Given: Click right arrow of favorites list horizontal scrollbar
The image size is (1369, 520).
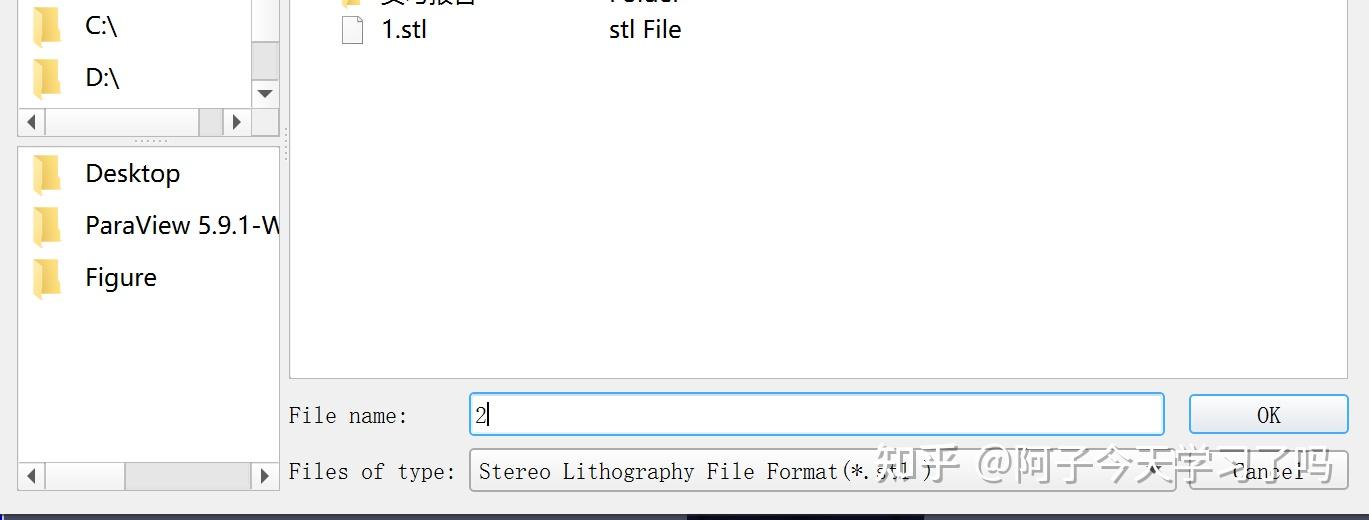Looking at the screenshot, I should (x=265, y=476).
